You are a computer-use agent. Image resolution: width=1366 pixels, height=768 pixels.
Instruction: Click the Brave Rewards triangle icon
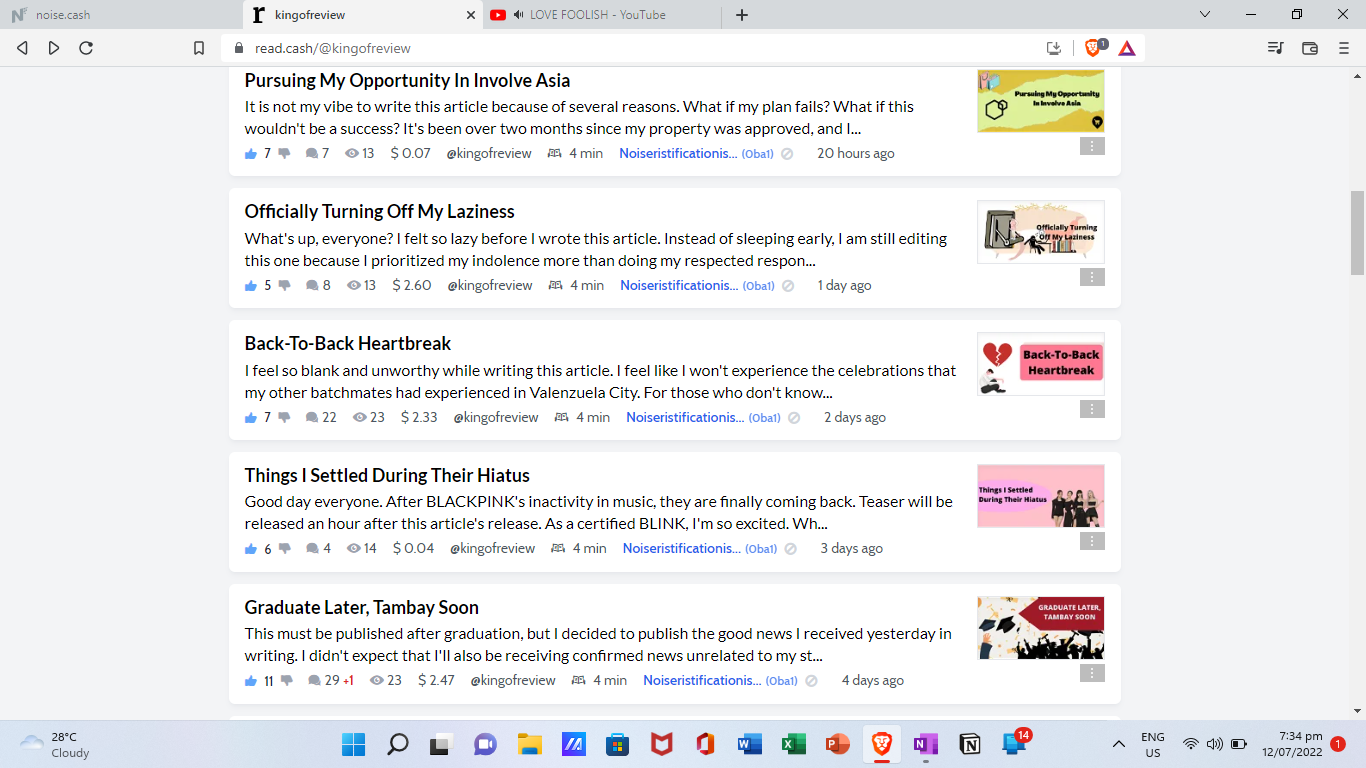click(1126, 48)
